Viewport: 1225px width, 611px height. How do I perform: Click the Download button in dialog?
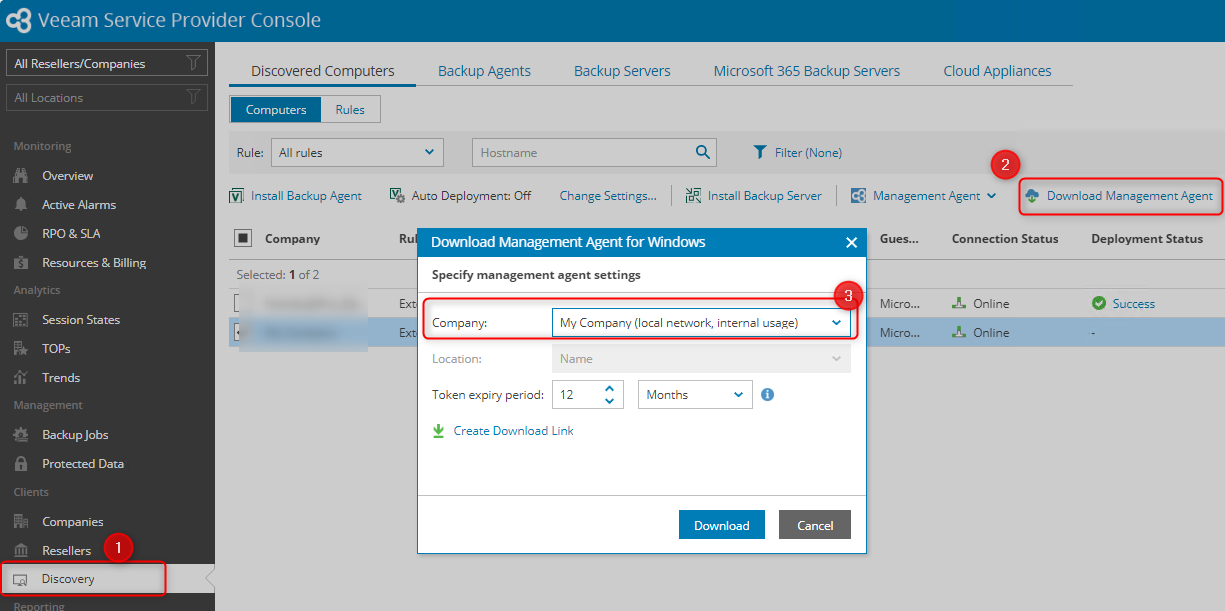point(721,525)
